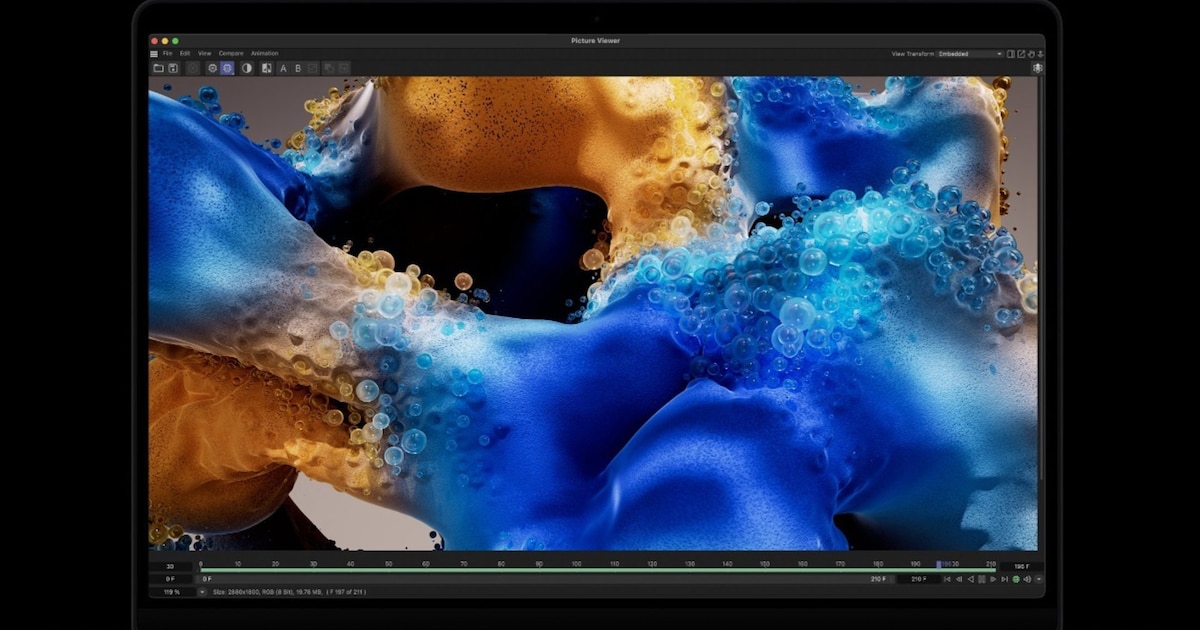
Task: Open the Animation menu
Action: point(265,53)
